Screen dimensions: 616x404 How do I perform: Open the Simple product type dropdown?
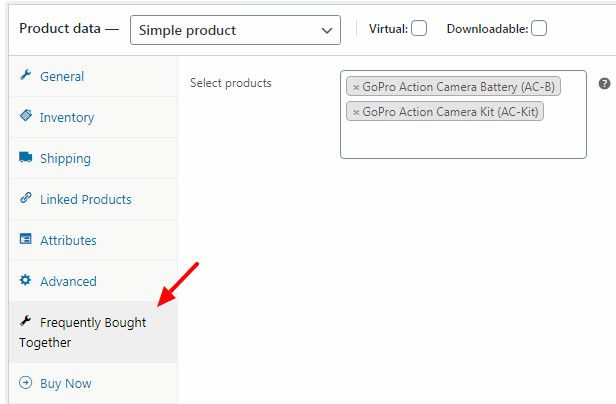(235, 30)
